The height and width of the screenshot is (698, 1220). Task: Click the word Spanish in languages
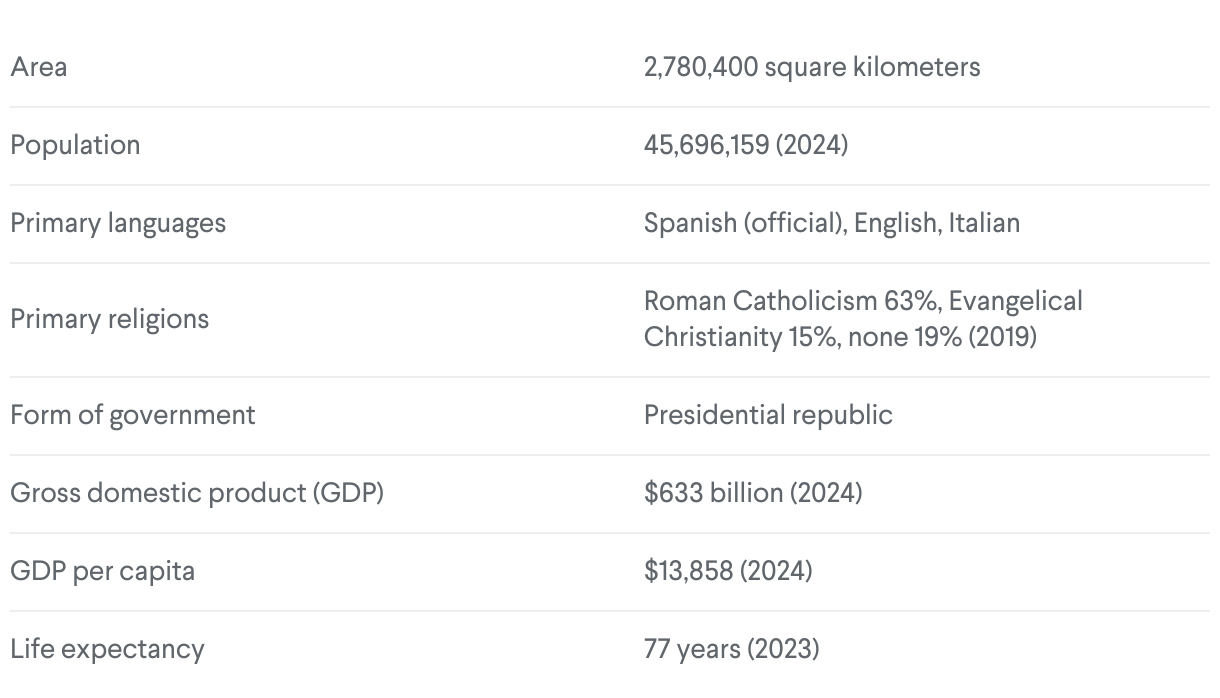(689, 222)
